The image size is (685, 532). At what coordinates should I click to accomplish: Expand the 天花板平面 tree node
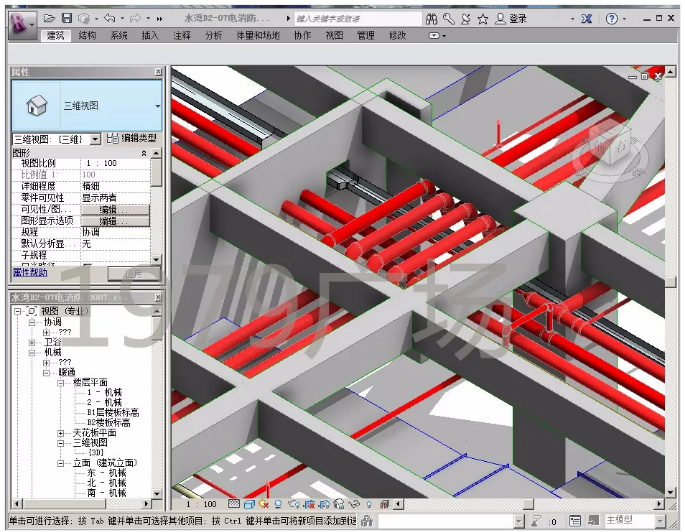[61, 433]
